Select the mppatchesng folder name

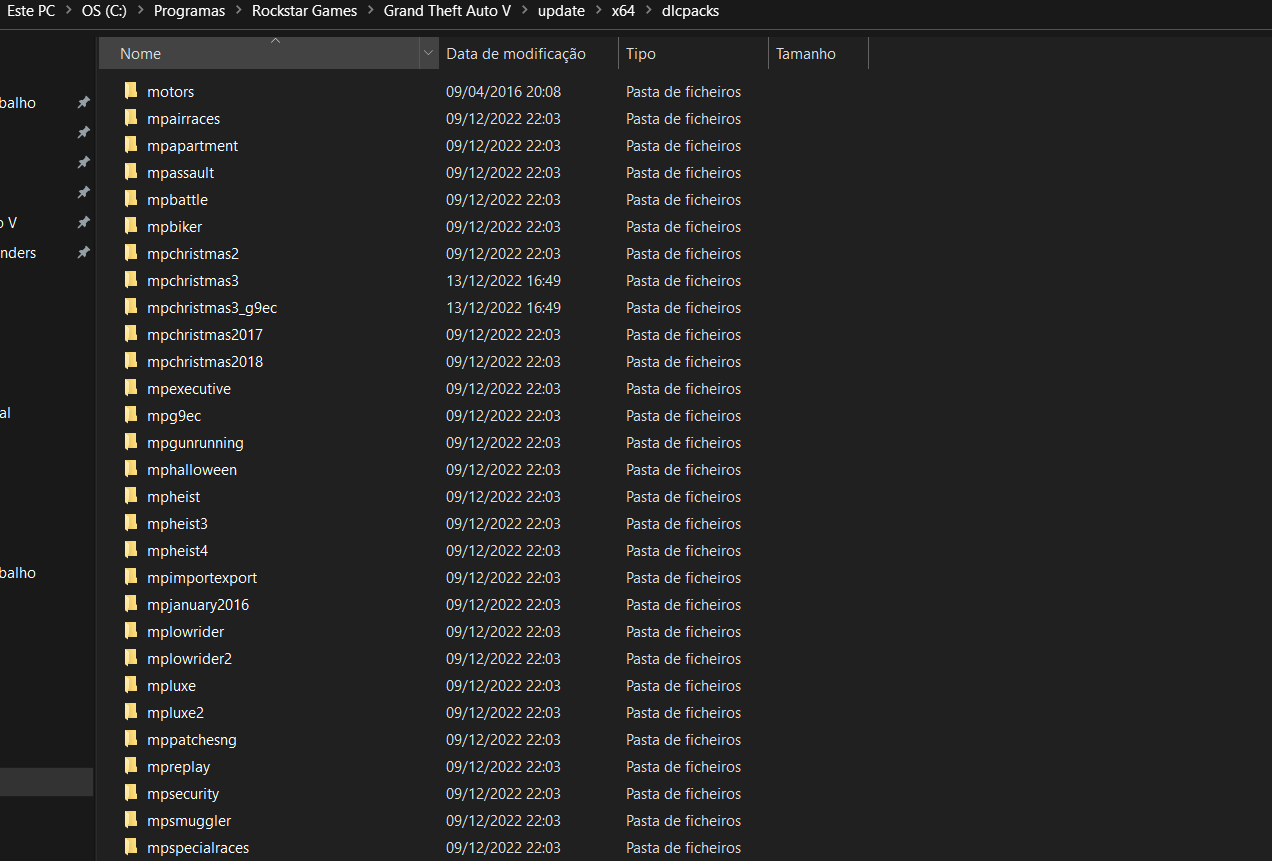[x=192, y=739]
